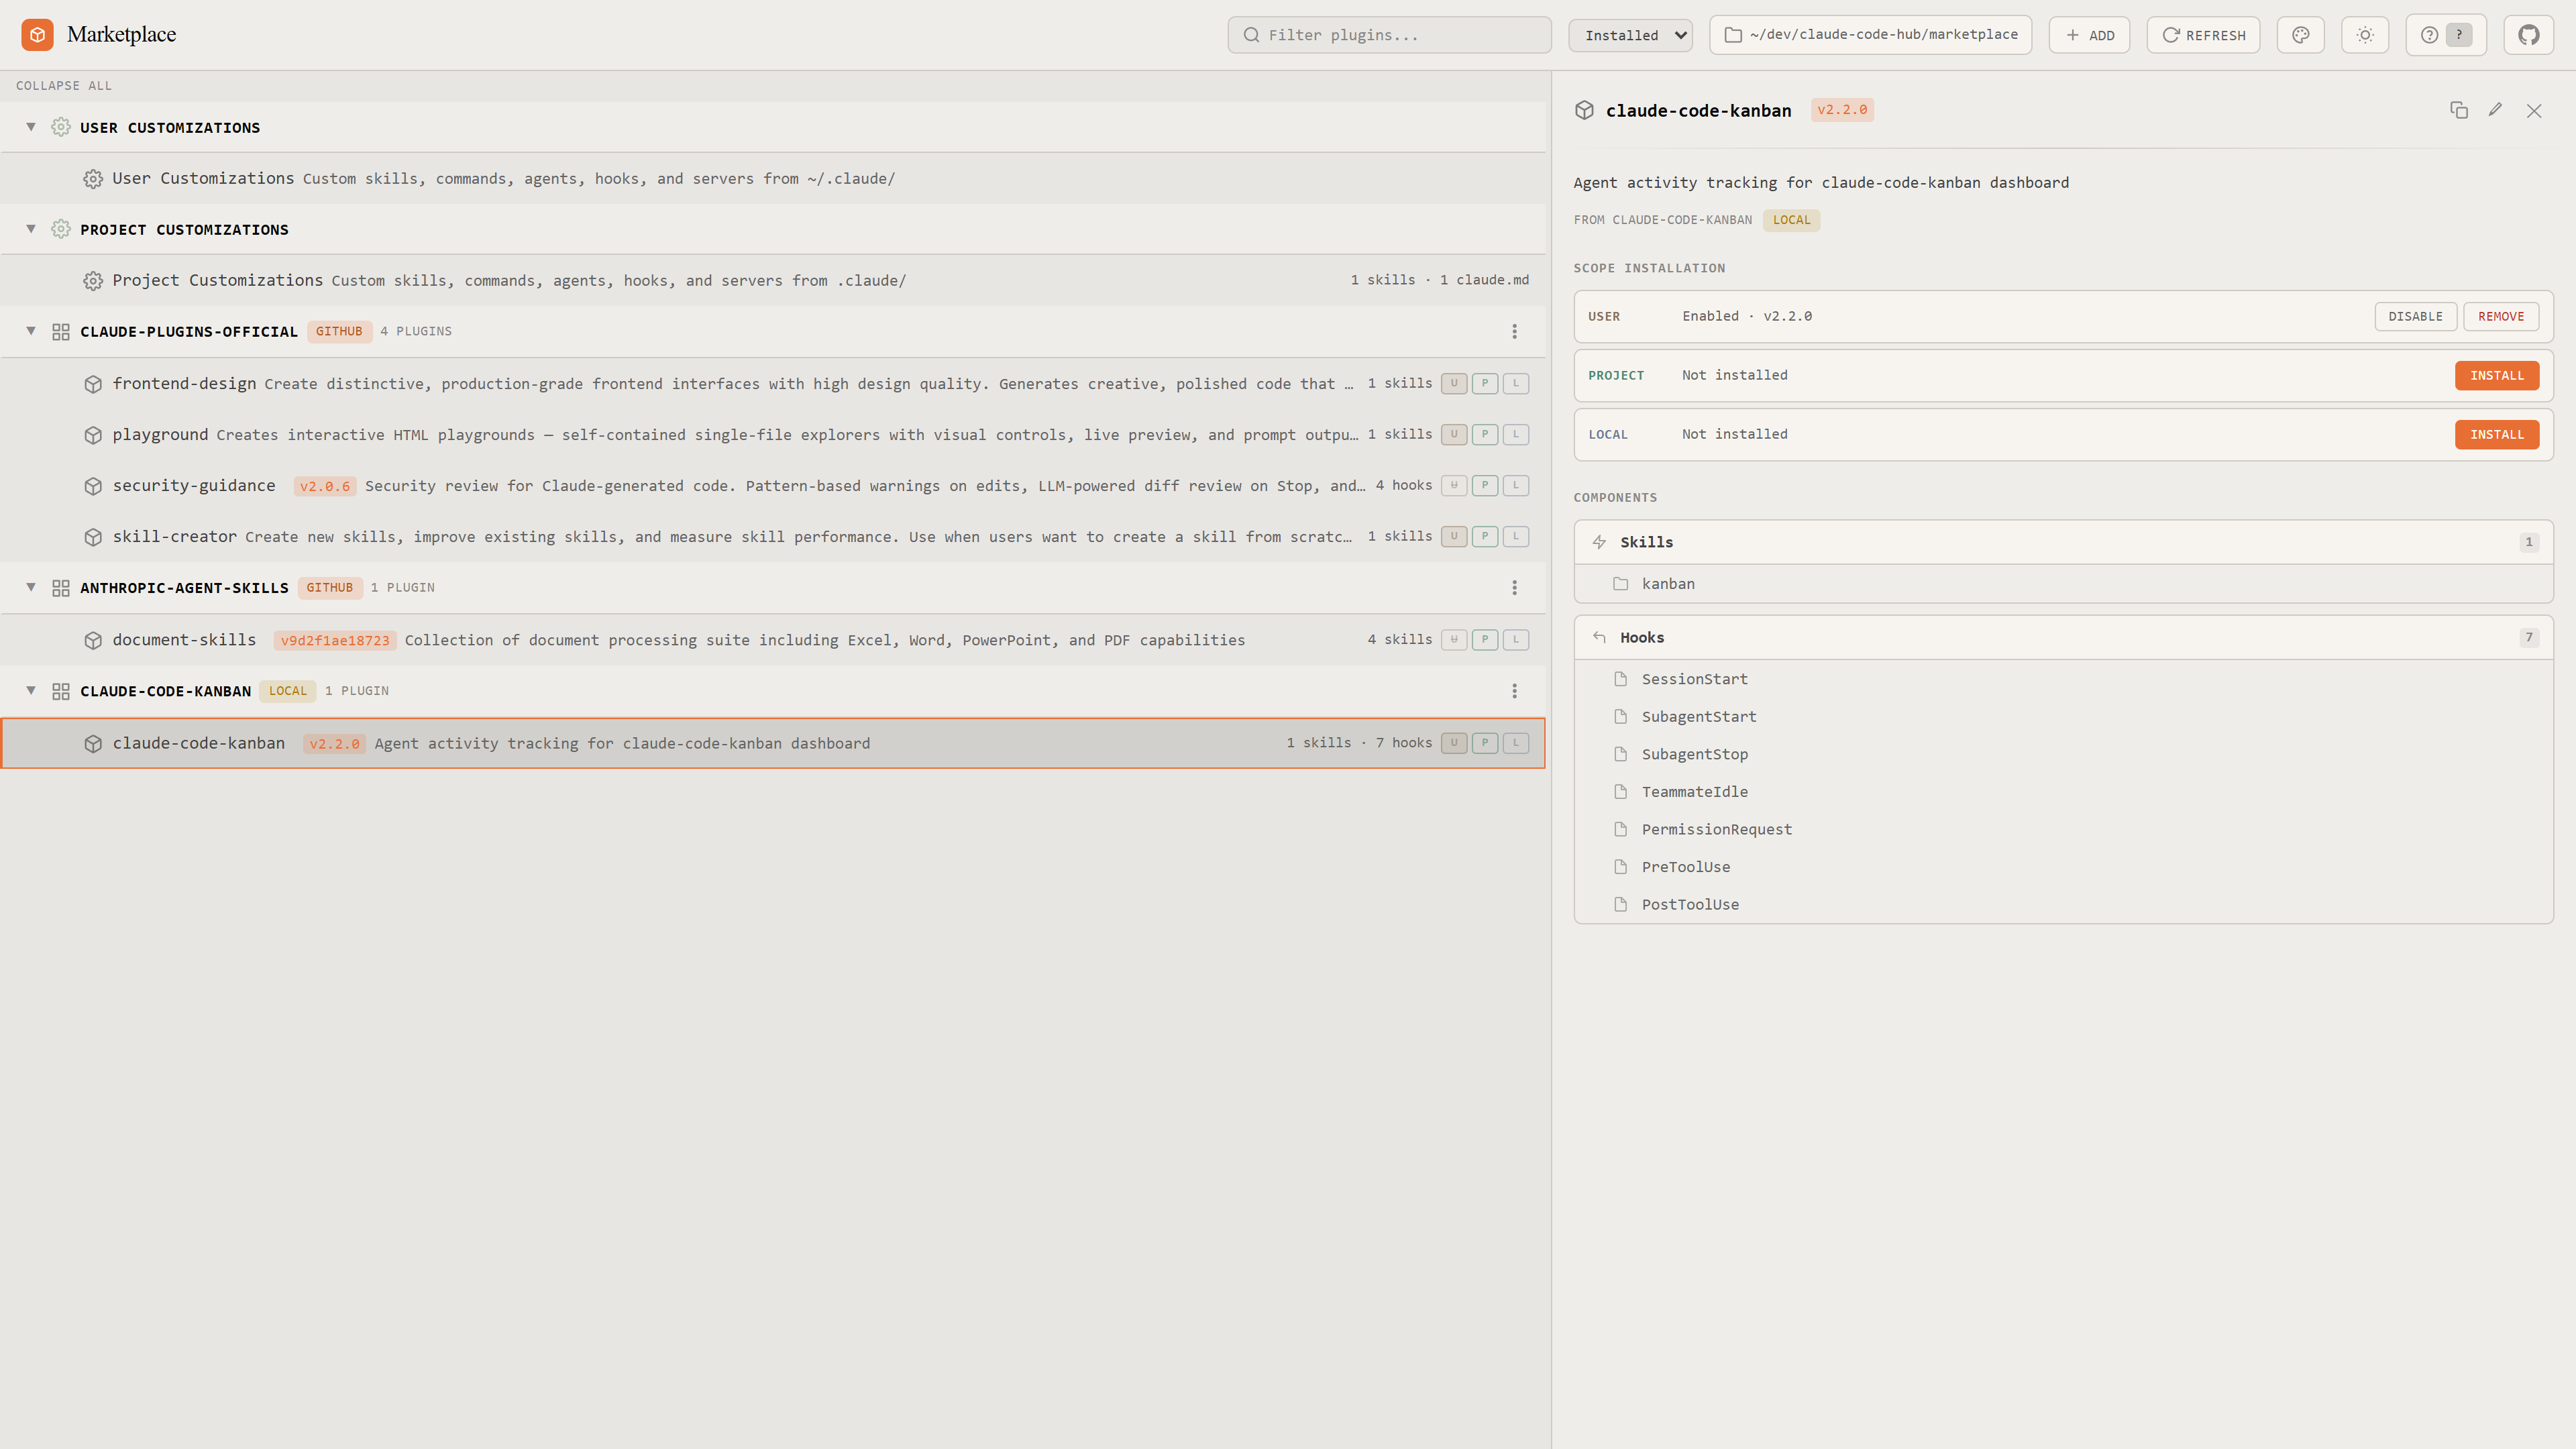Viewport: 2576px width, 1449px height.
Task: Click the search magnifier icon
Action: pyautogui.click(x=1251, y=35)
